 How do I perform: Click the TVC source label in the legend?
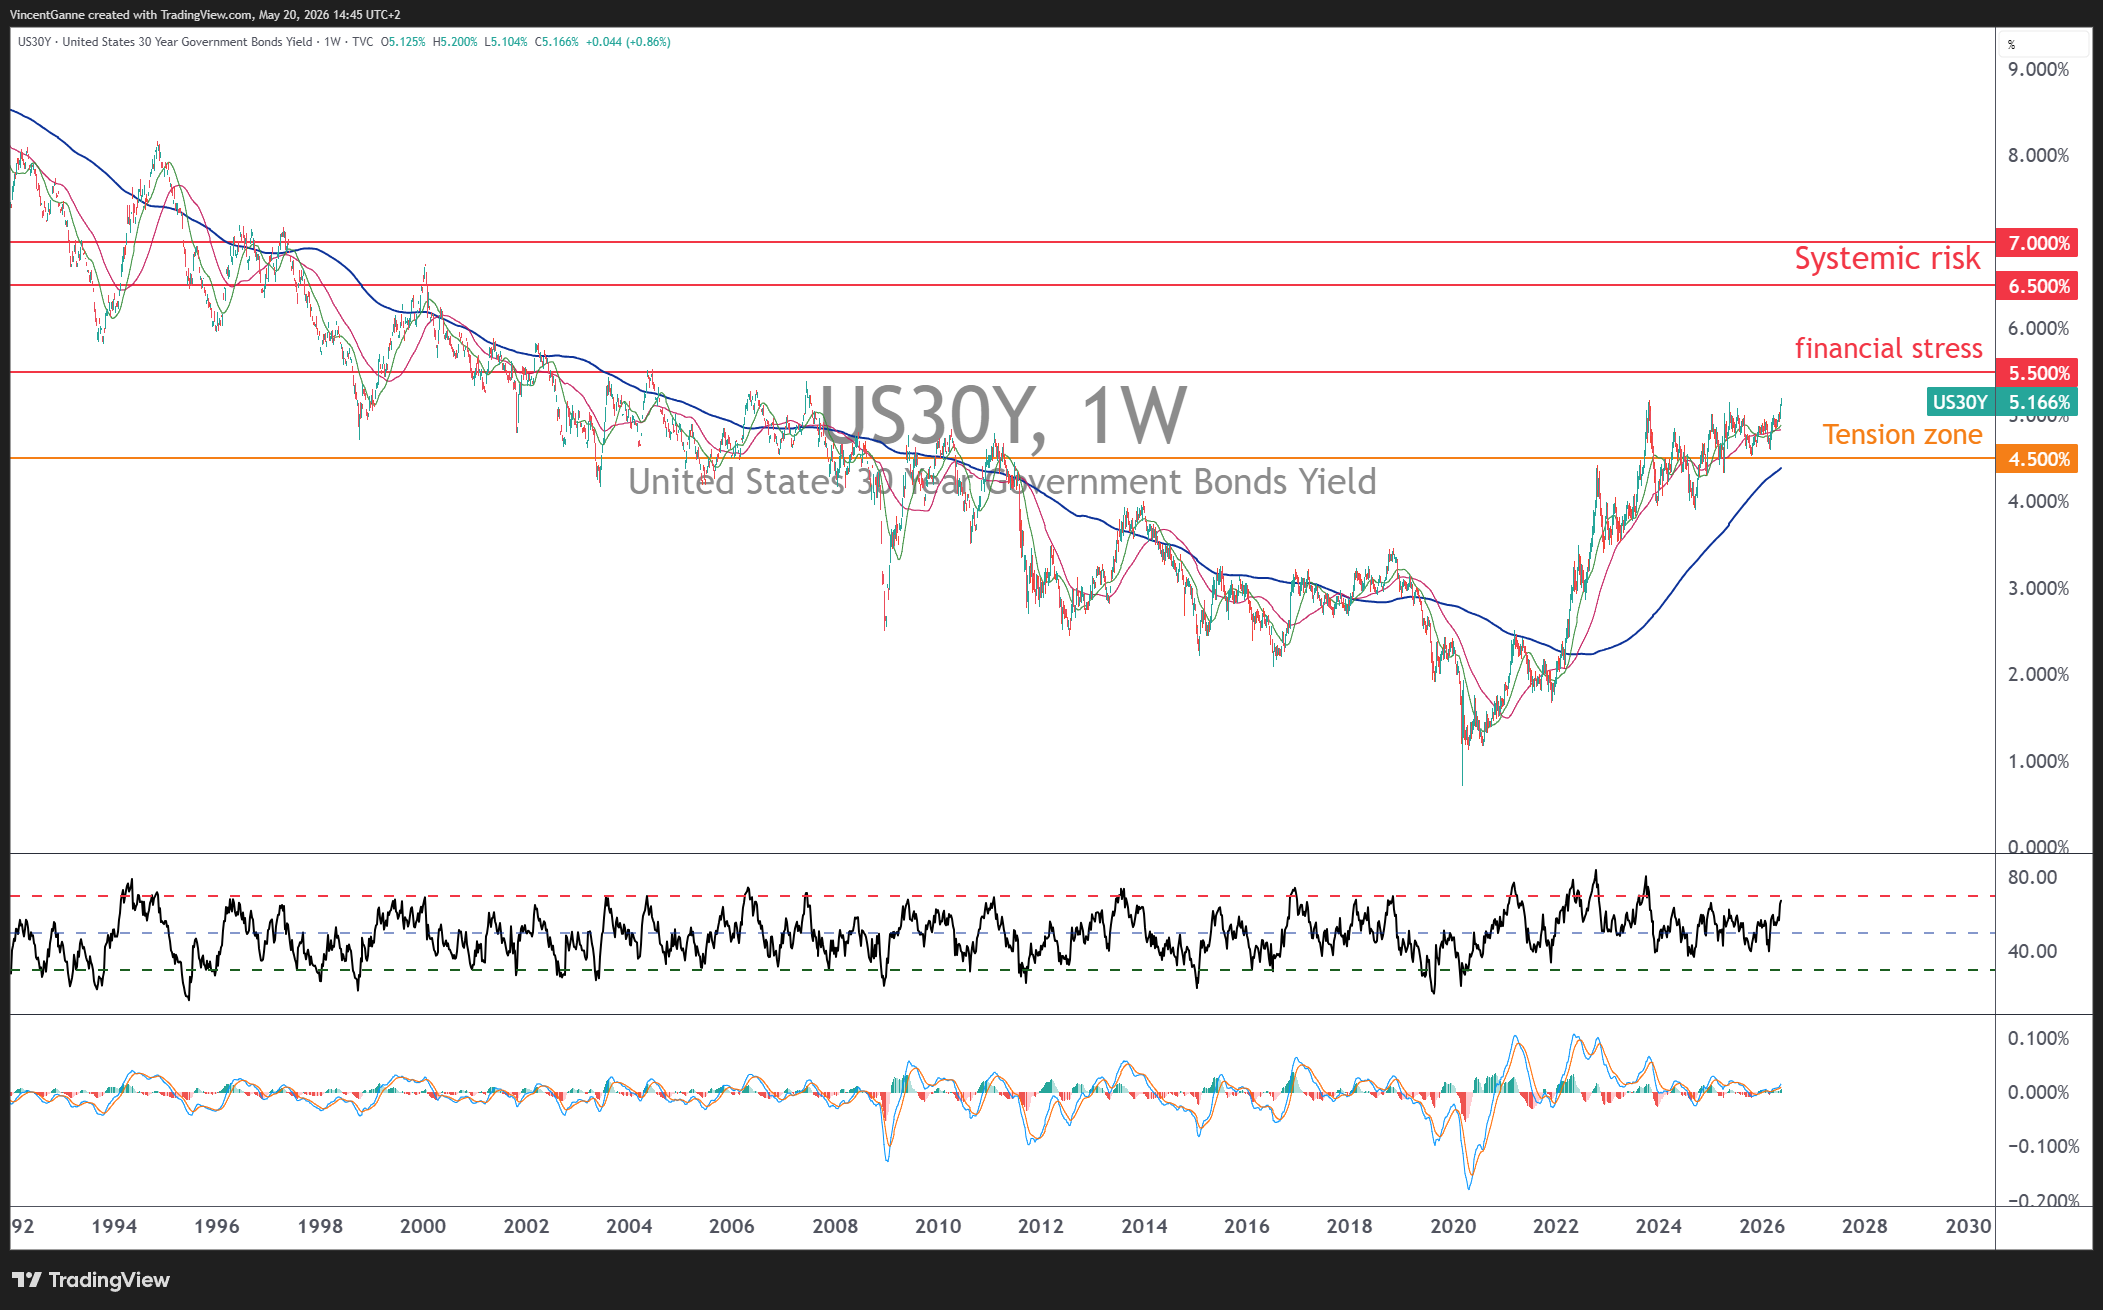pyautogui.click(x=362, y=42)
